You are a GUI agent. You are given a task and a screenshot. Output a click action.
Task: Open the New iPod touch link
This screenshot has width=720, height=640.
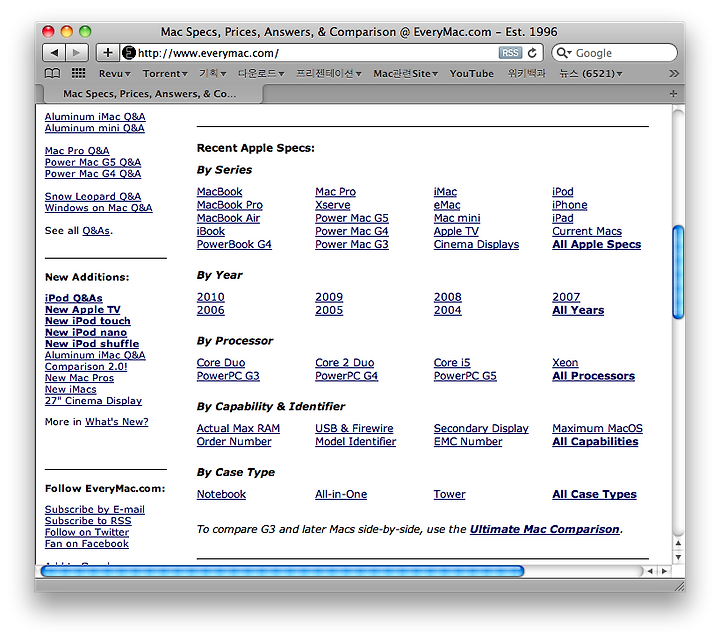pyautogui.click(x=88, y=321)
